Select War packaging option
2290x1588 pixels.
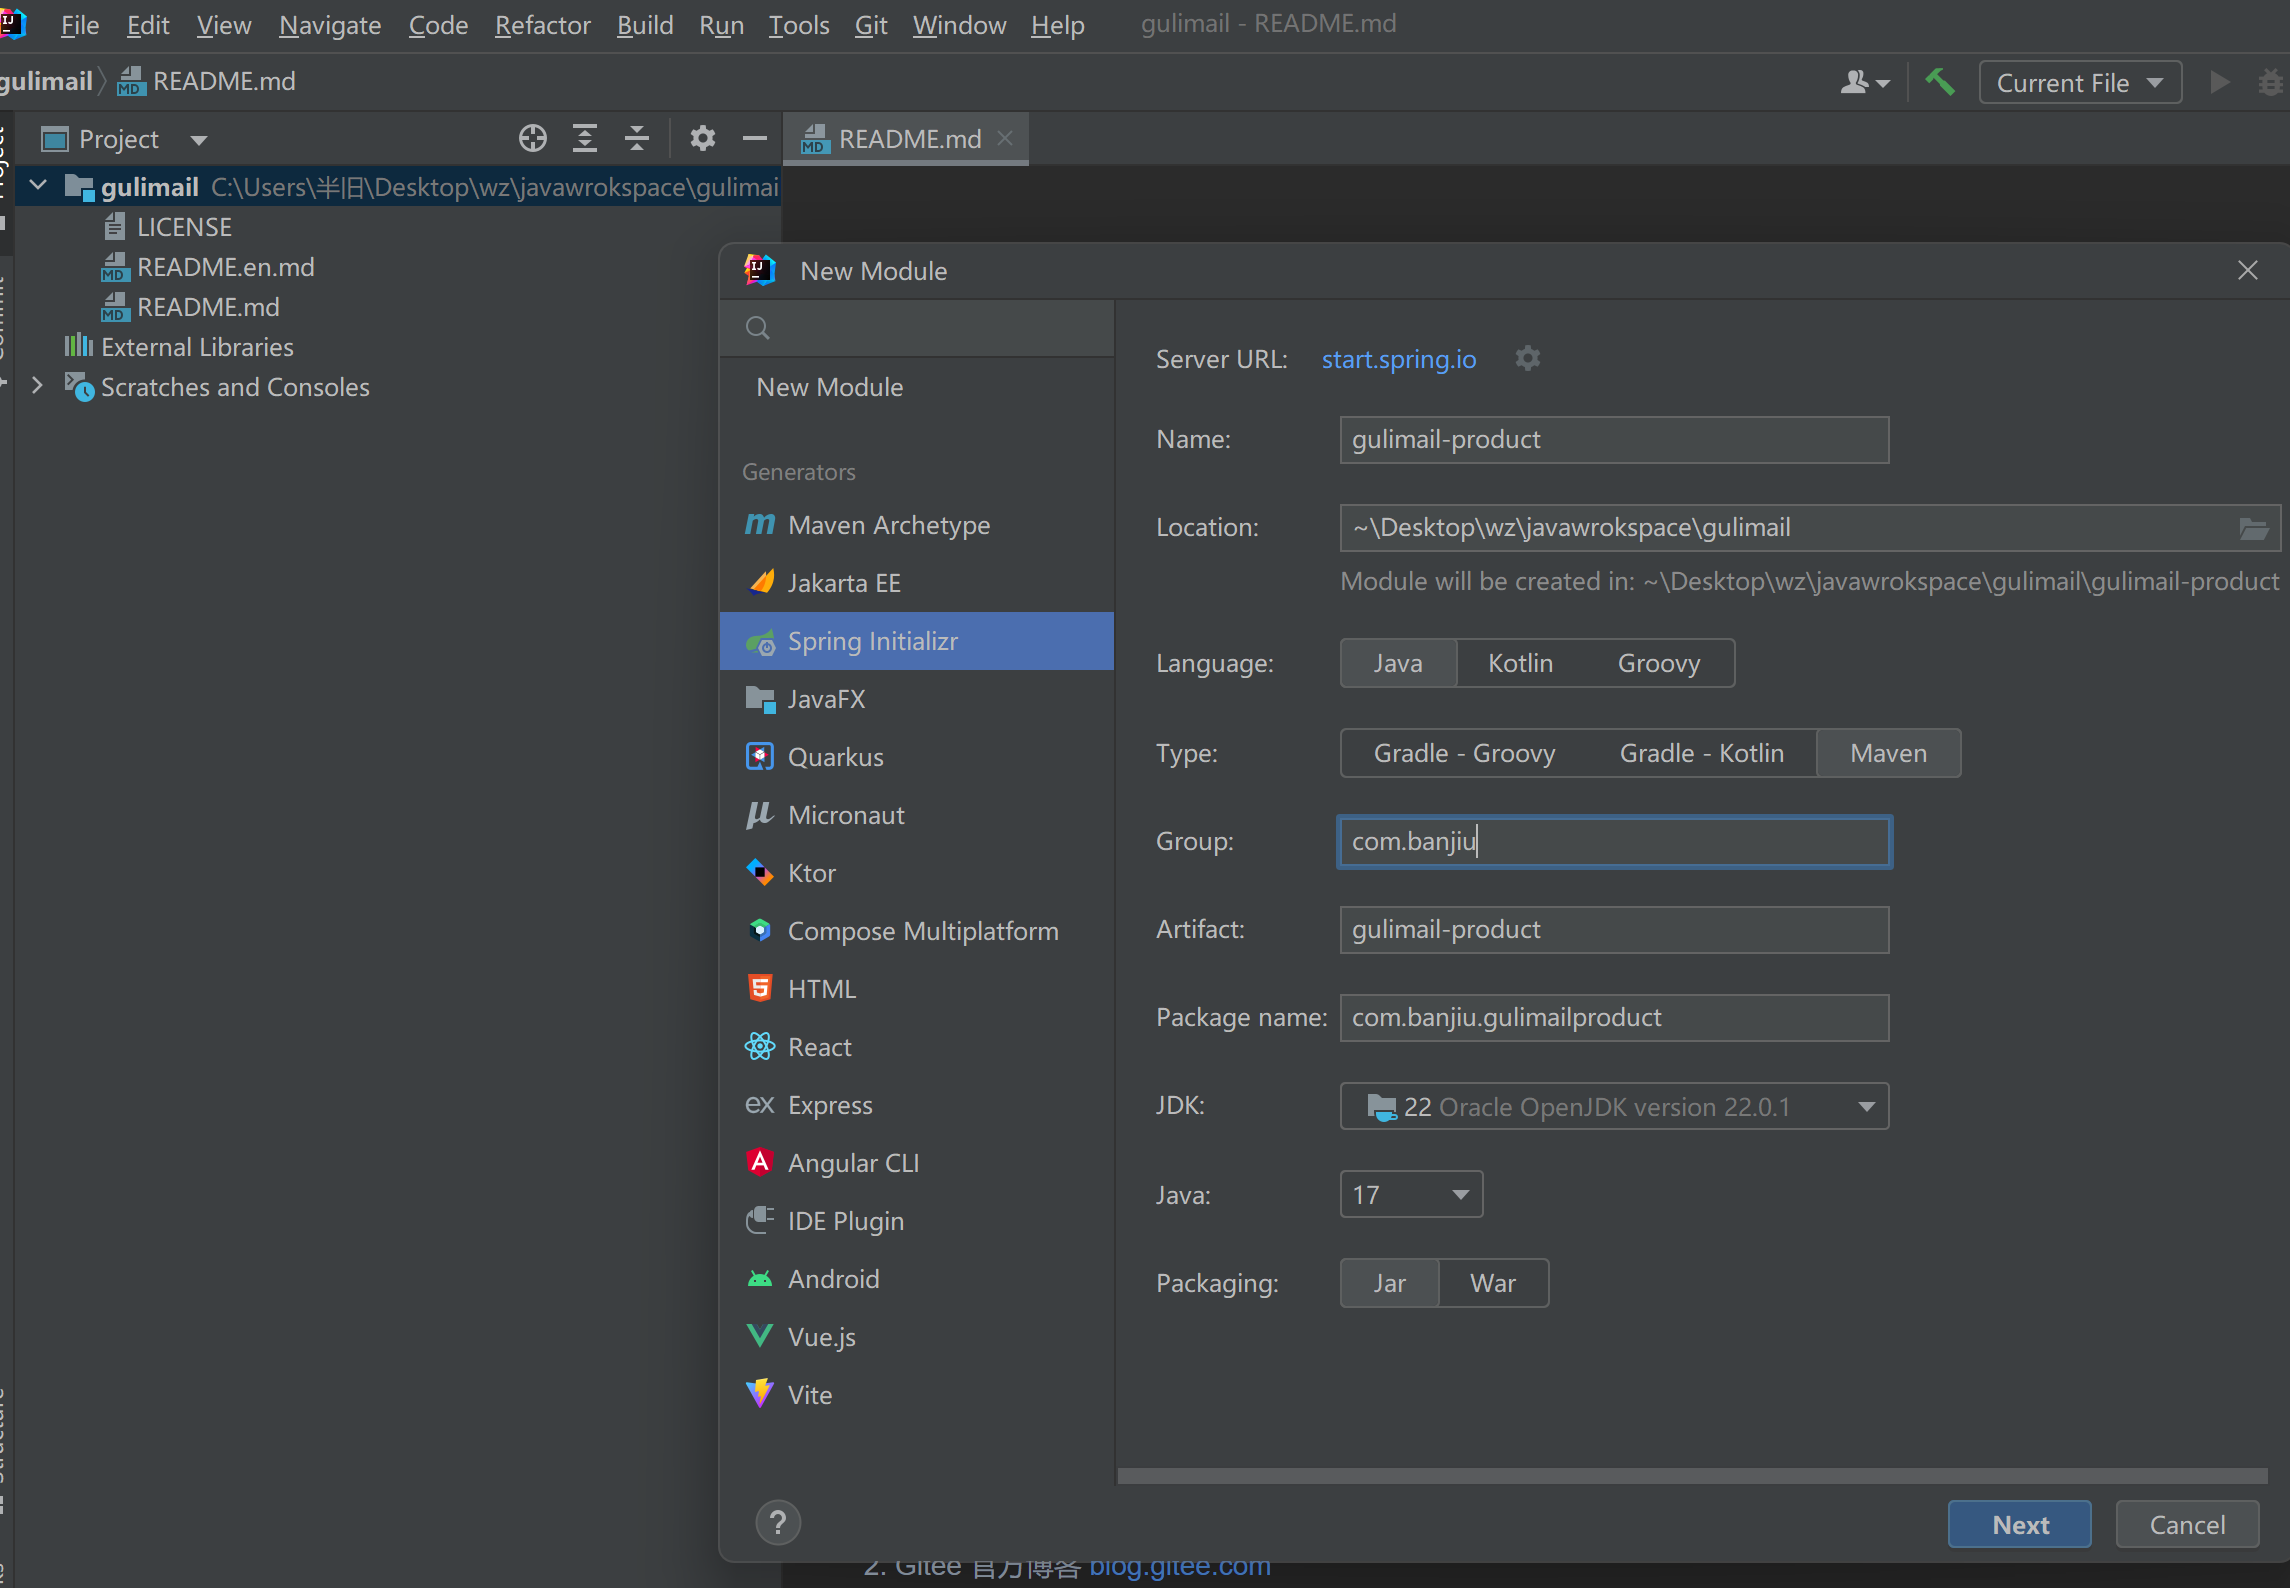[x=1492, y=1284]
